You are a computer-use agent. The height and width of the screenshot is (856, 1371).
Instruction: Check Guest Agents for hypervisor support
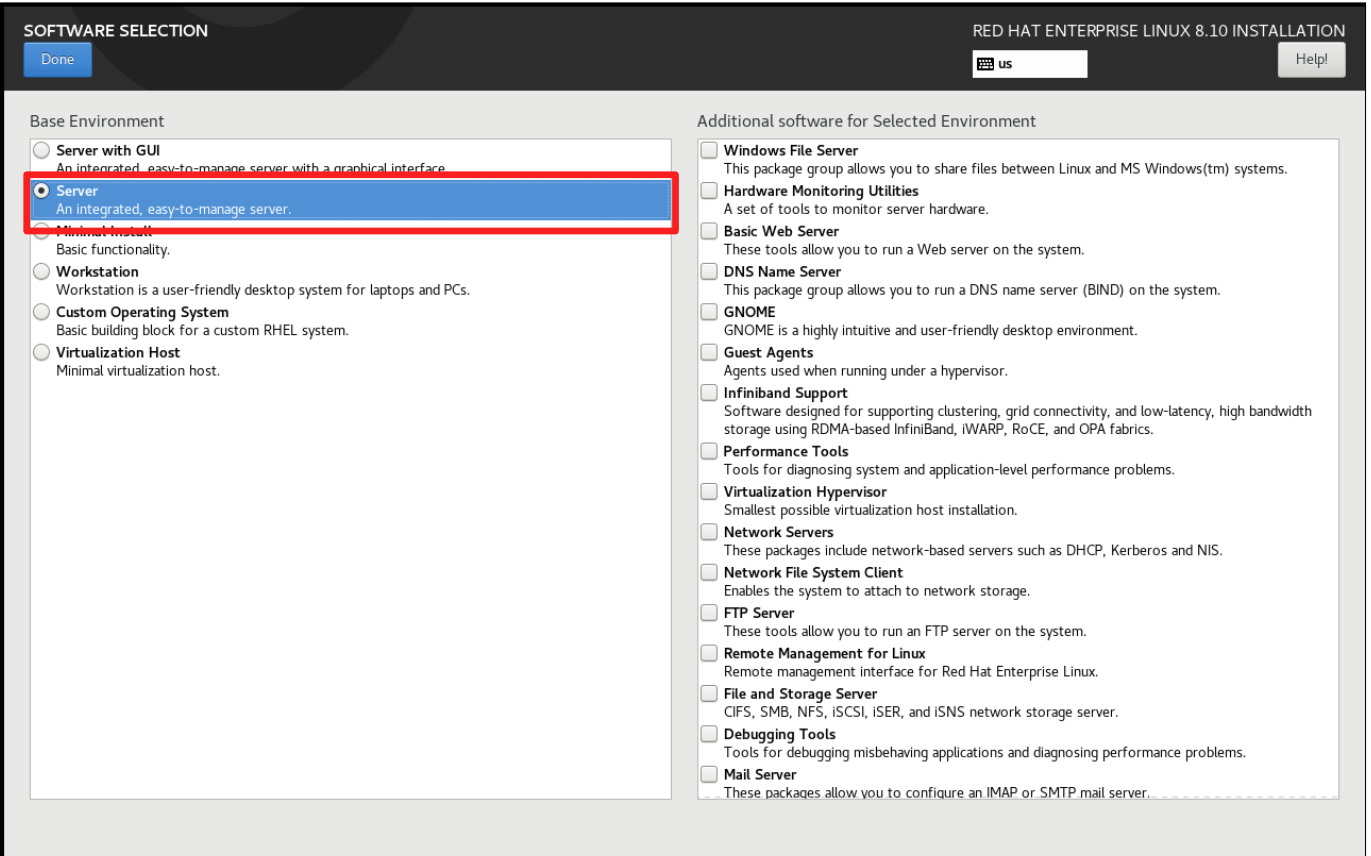[x=709, y=351]
